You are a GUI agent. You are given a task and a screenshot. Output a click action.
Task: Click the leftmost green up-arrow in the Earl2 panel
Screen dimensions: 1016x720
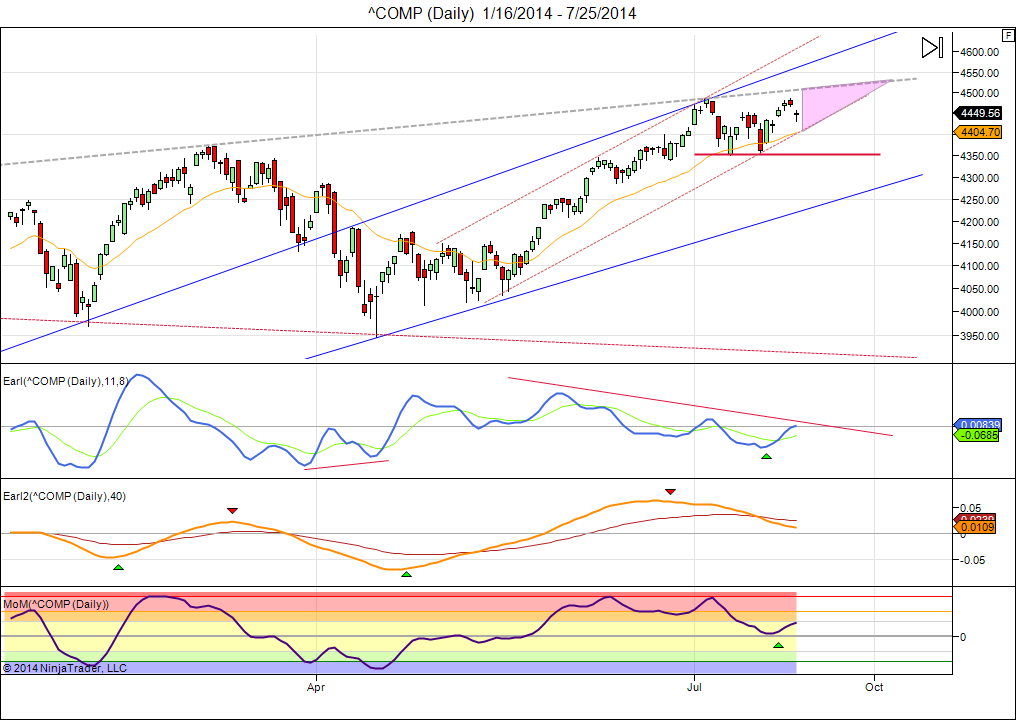coord(118,567)
